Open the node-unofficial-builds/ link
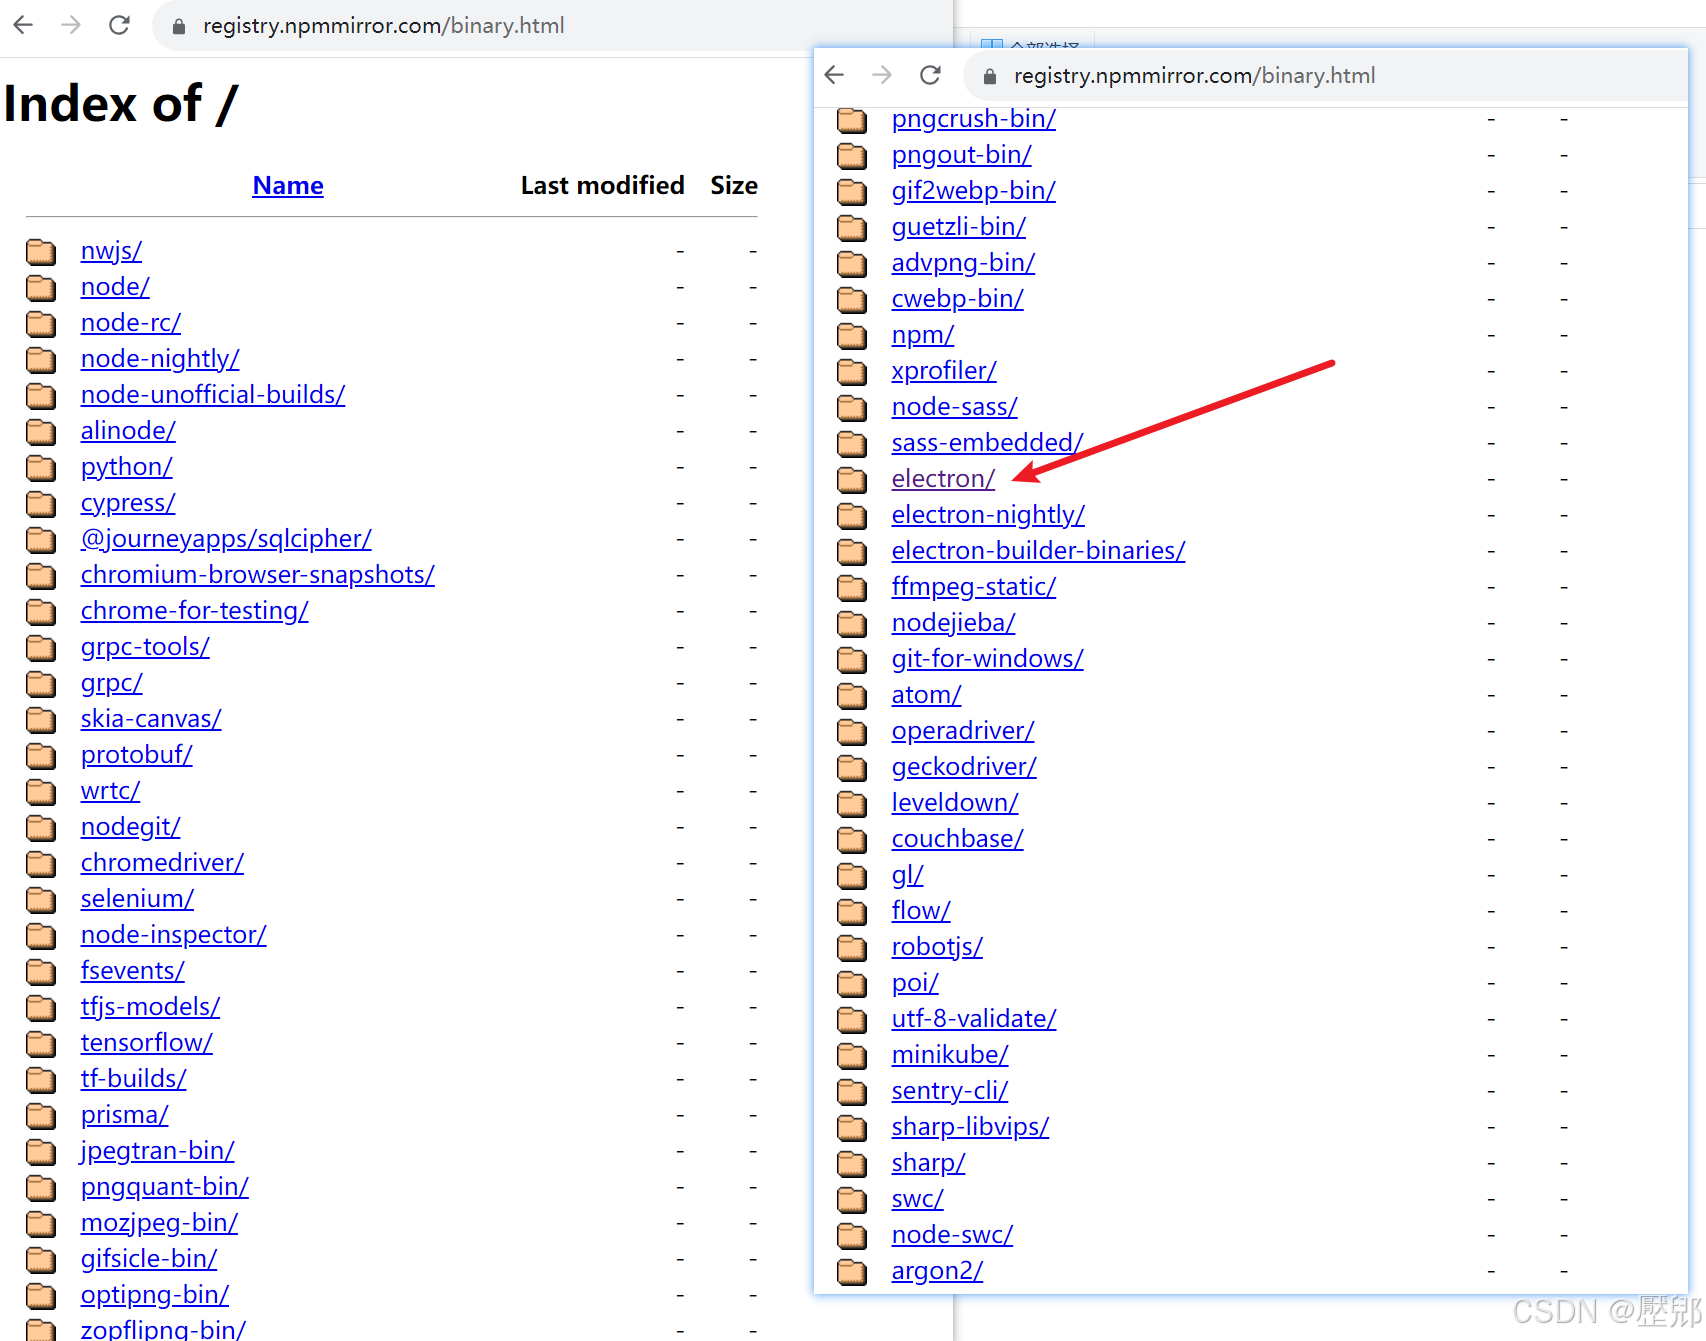Image resolution: width=1706 pixels, height=1341 pixels. [x=213, y=395]
